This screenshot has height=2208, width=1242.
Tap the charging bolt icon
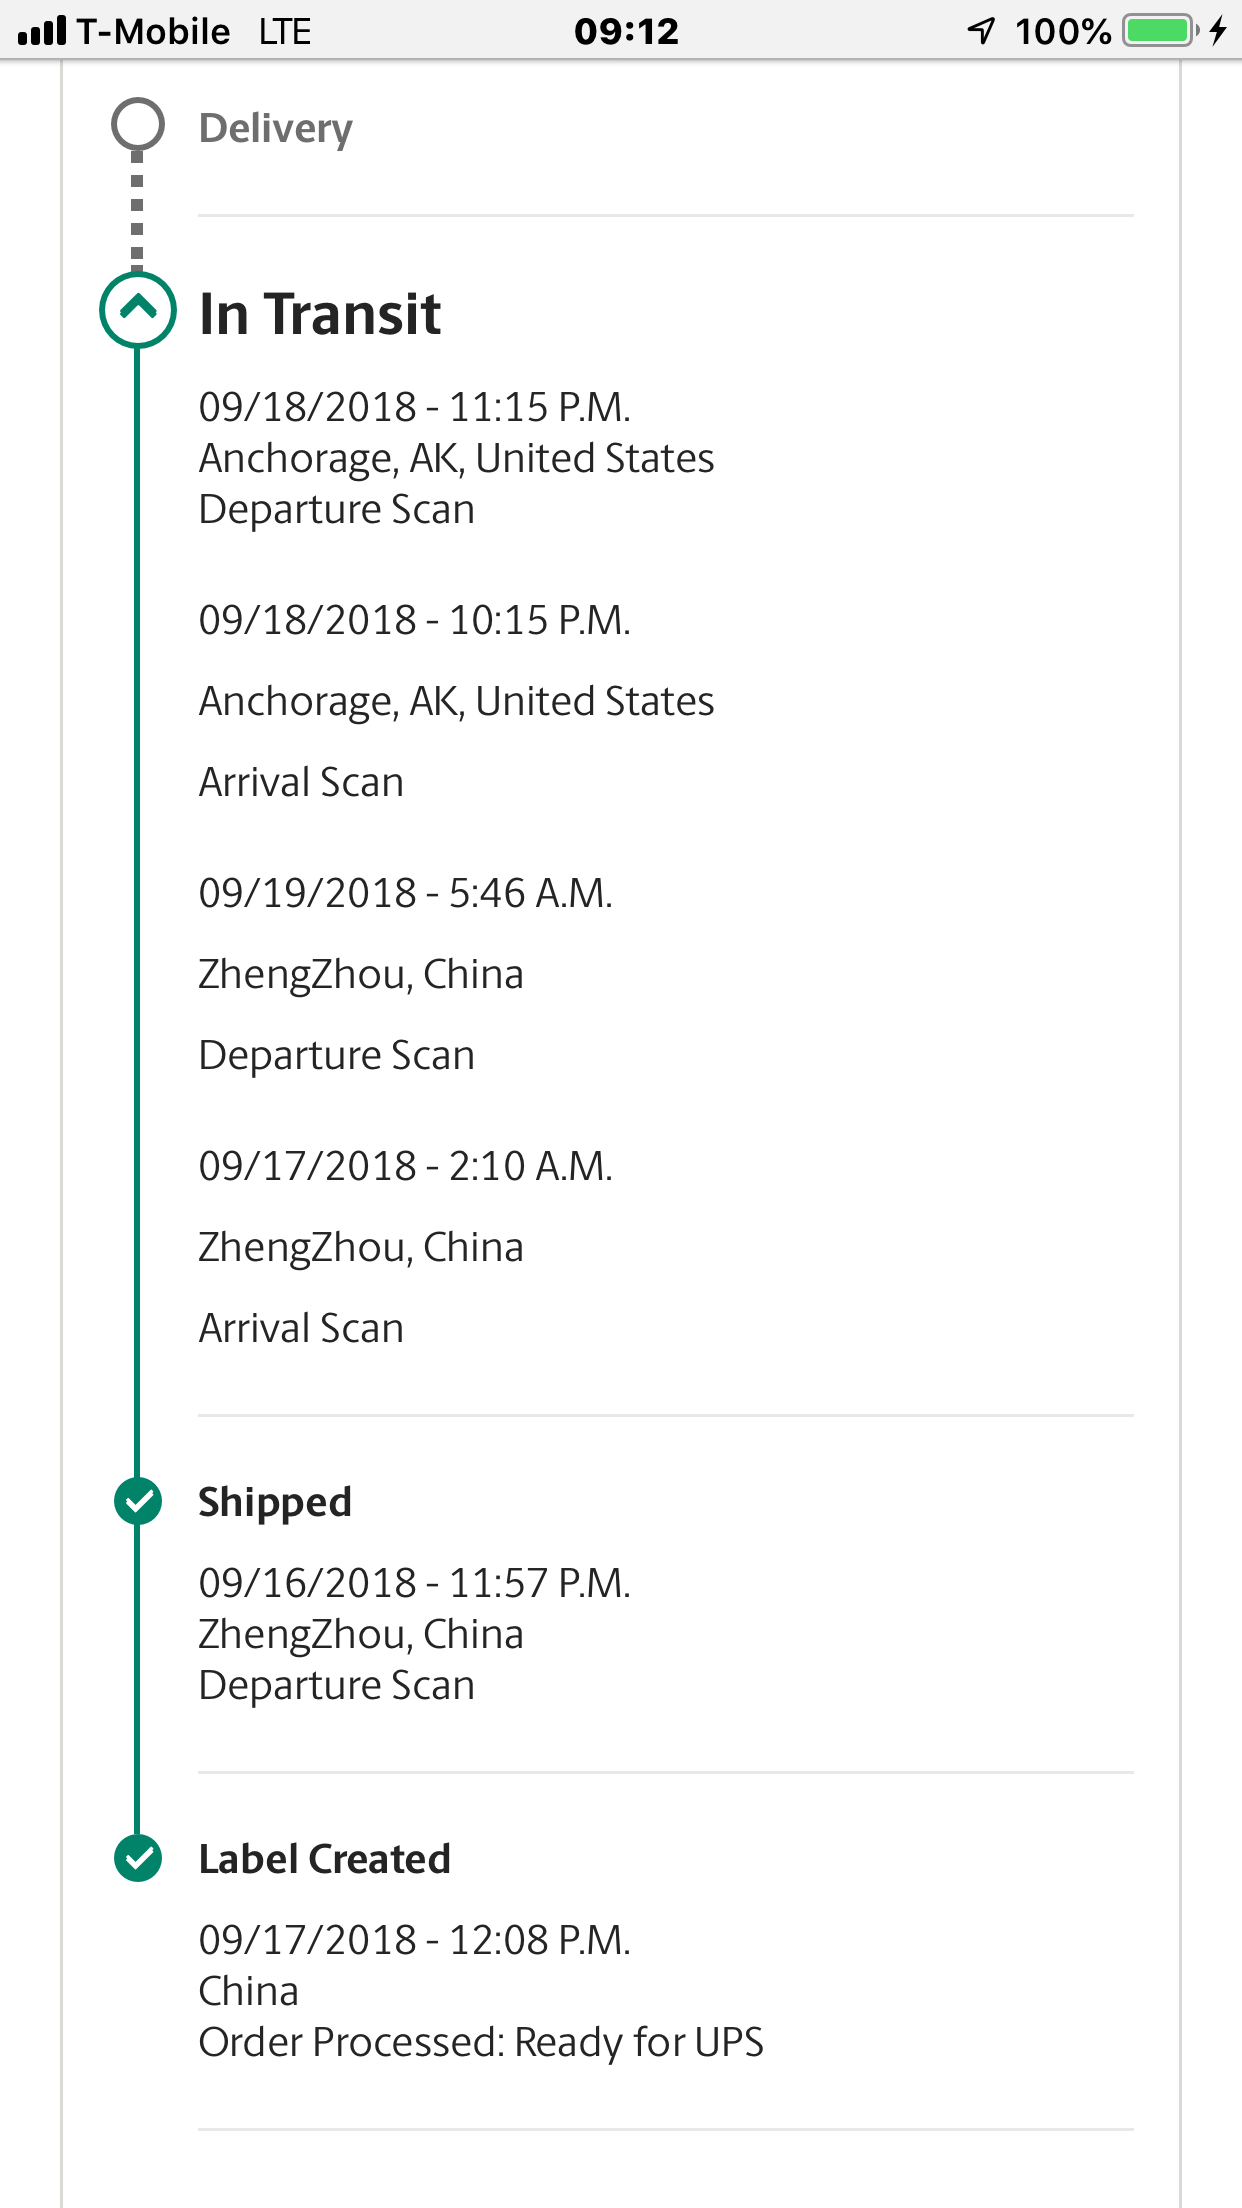pos(1218,31)
